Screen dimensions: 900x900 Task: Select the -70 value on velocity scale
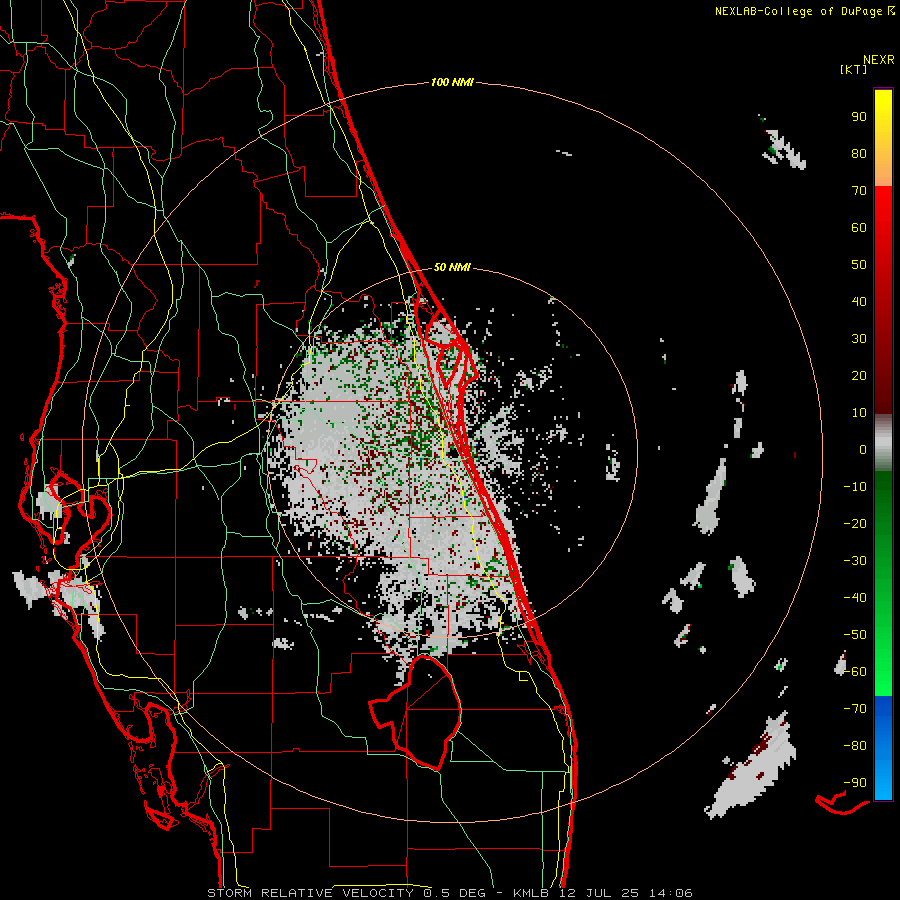coord(855,709)
